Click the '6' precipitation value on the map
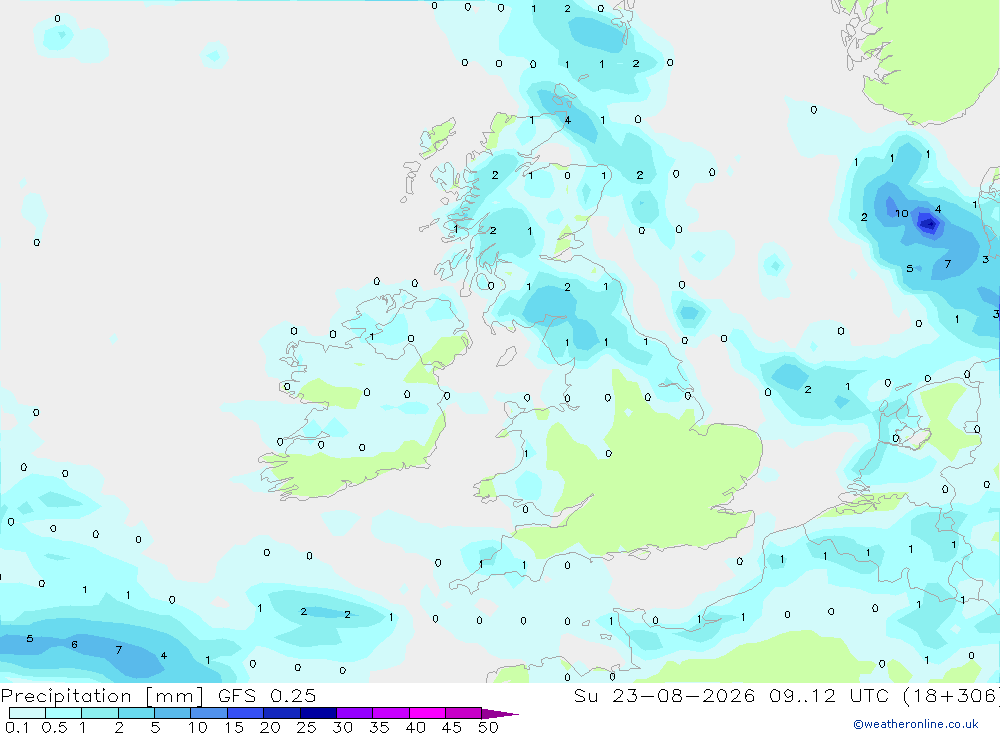Image resolution: width=1000 pixels, height=733 pixels. coord(74,645)
